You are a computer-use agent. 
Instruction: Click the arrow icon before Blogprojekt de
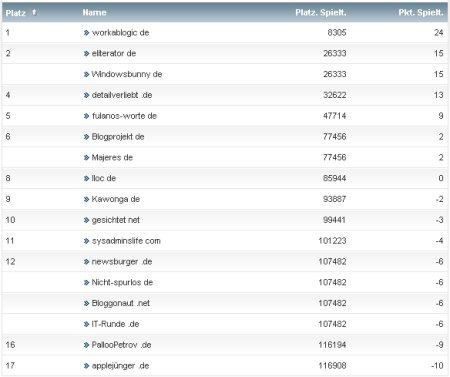tap(86, 137)
